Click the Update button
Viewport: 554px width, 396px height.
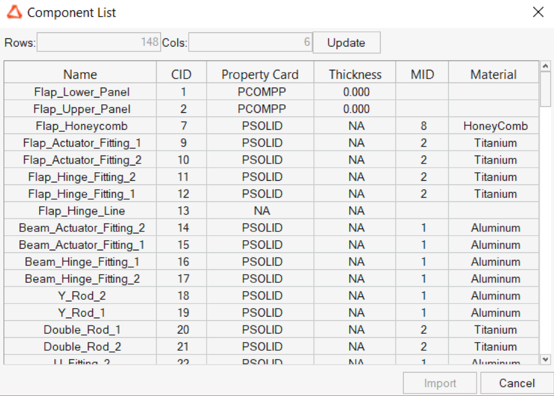click(x=346, y=43)
